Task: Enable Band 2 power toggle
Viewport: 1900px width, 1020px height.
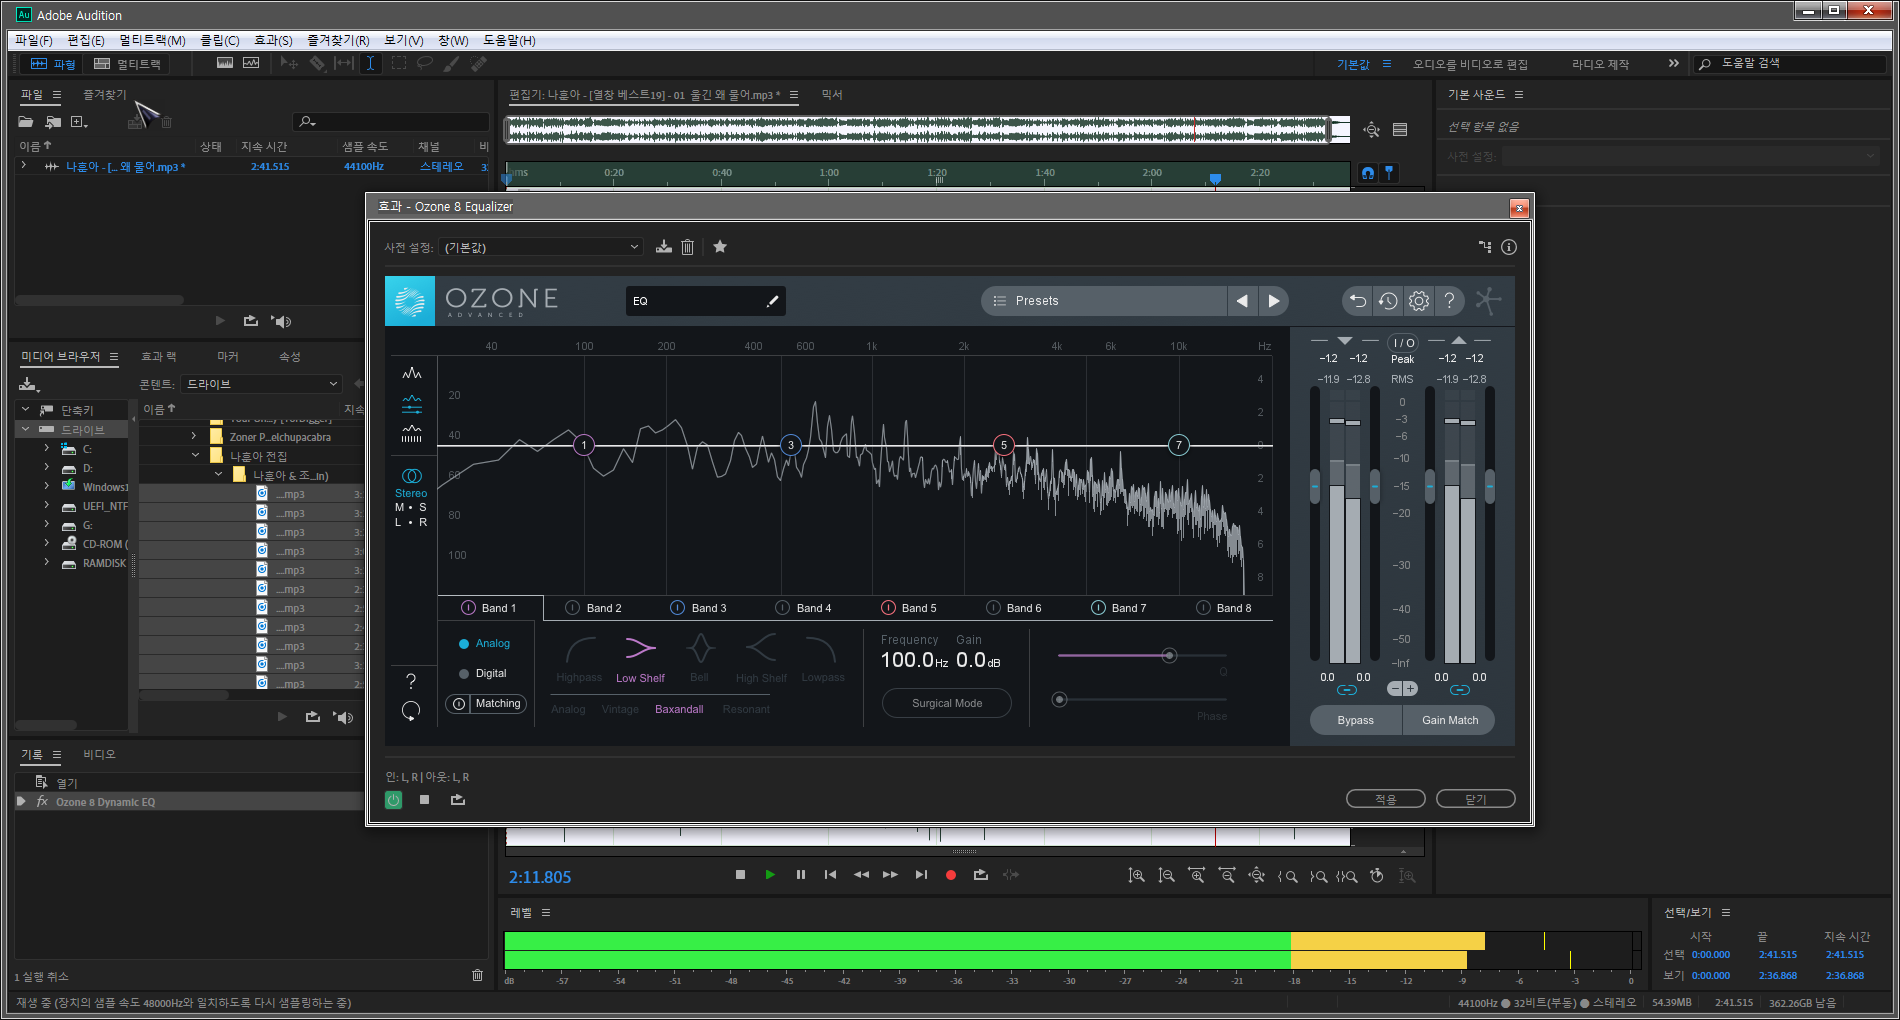Action: click(x=572, y=608)
